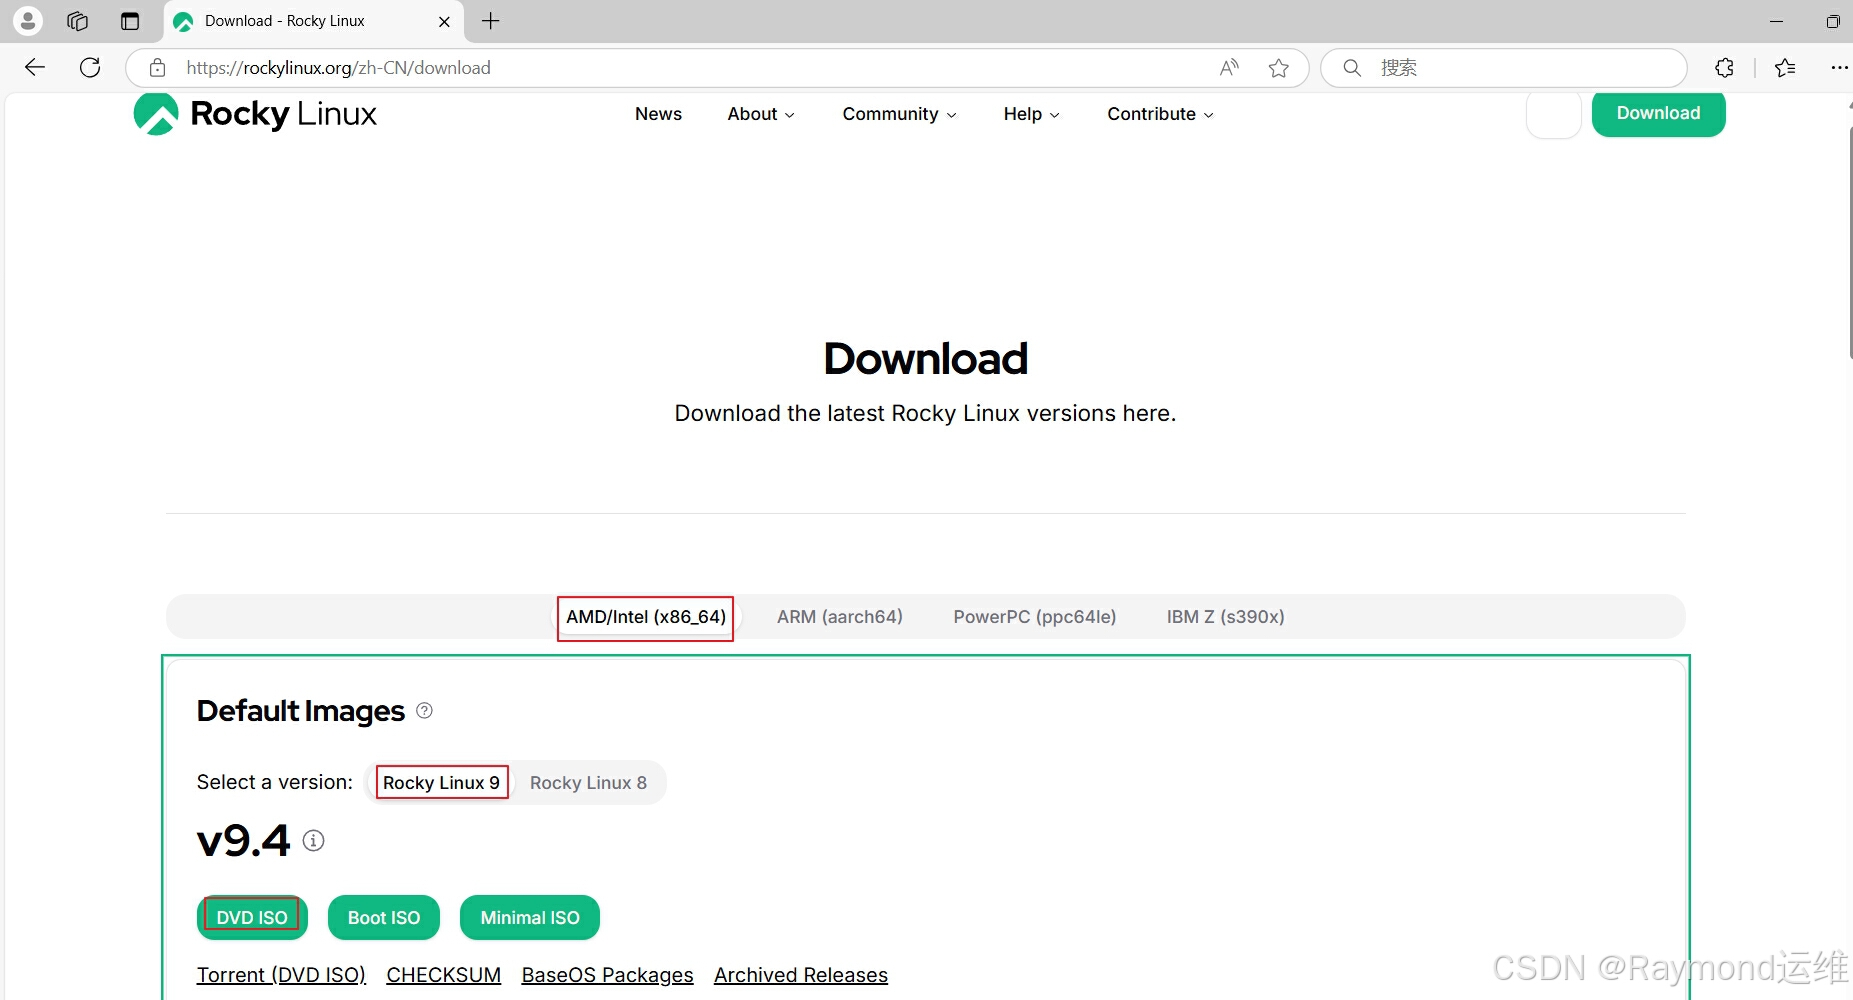This screenshot has width=1853, height=1000.
Task: Open the favorites list icon
Action: 1785,68
